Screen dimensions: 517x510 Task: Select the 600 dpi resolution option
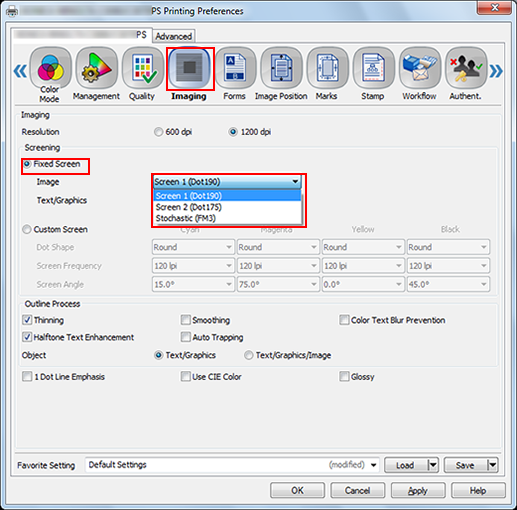tap(158, 132)
